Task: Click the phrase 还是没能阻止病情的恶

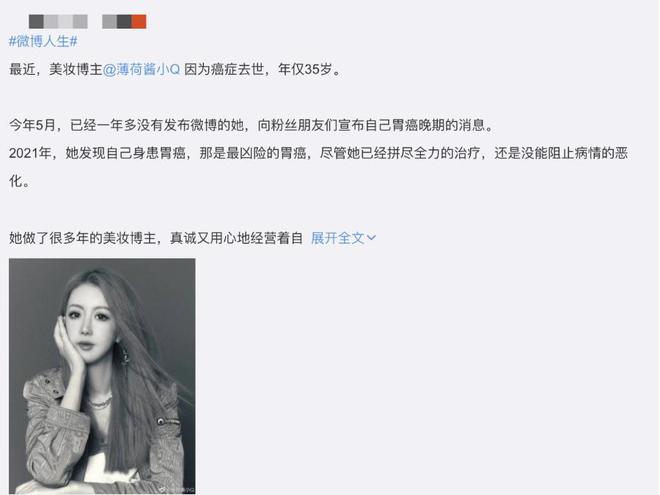Action: [561, 153]
